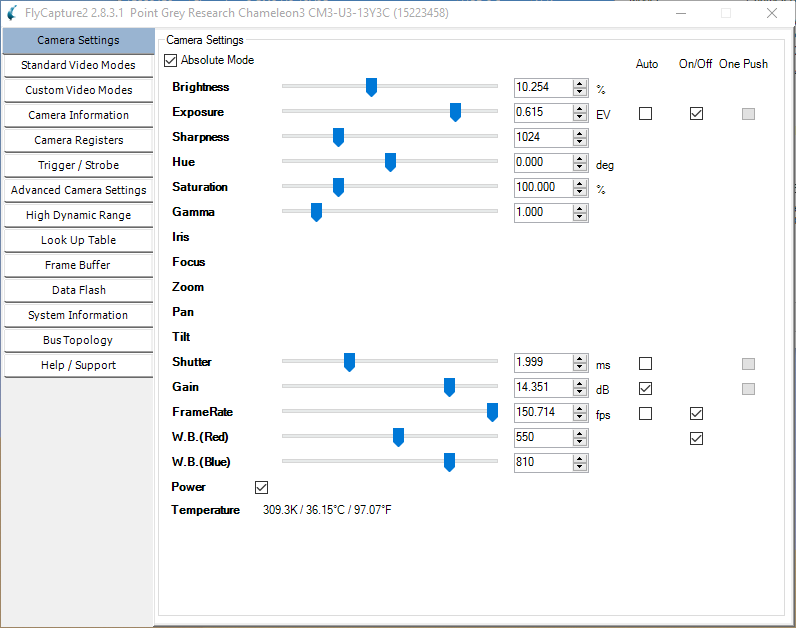Decrease Exposure value with spinner down arrow
The height and width of the screenshot is (628, 796).
[x=579, y=117]
